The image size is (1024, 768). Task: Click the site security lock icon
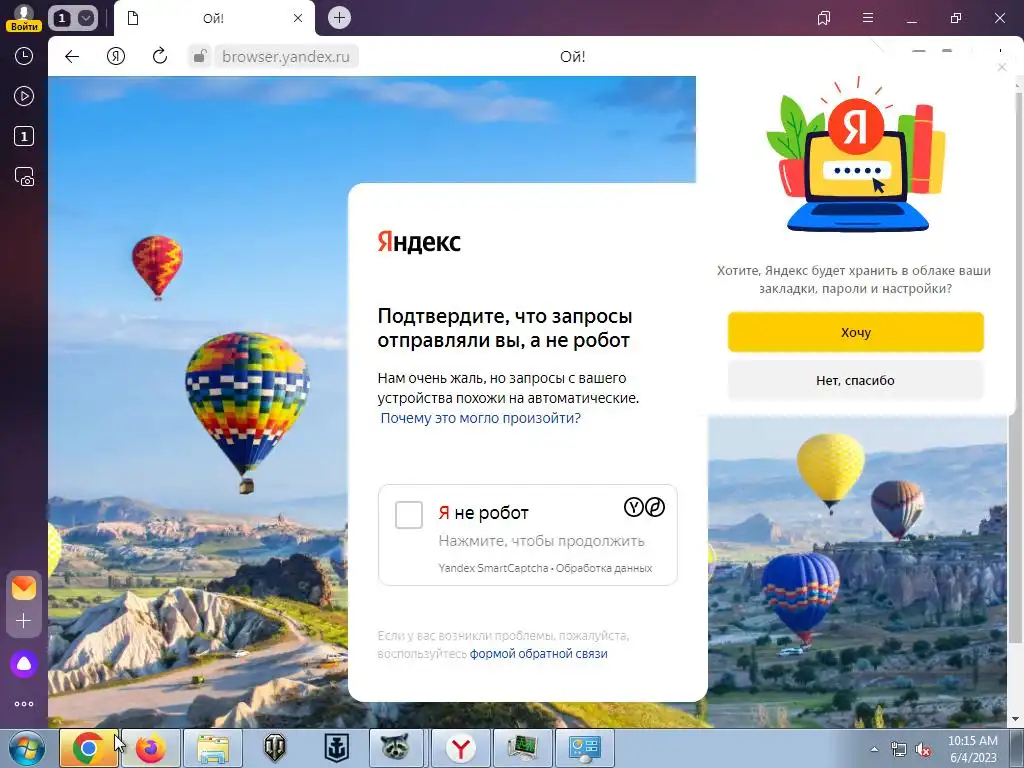coord(200,56)
